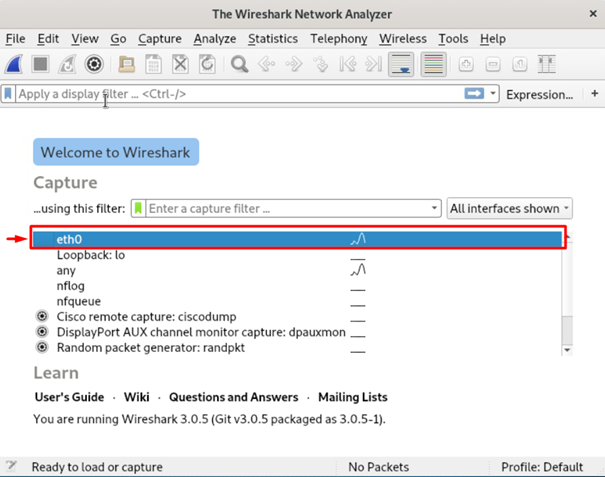Viewport: 605px width, 477px height.
Task: Open the Go menu
Action: click(118, 39)
